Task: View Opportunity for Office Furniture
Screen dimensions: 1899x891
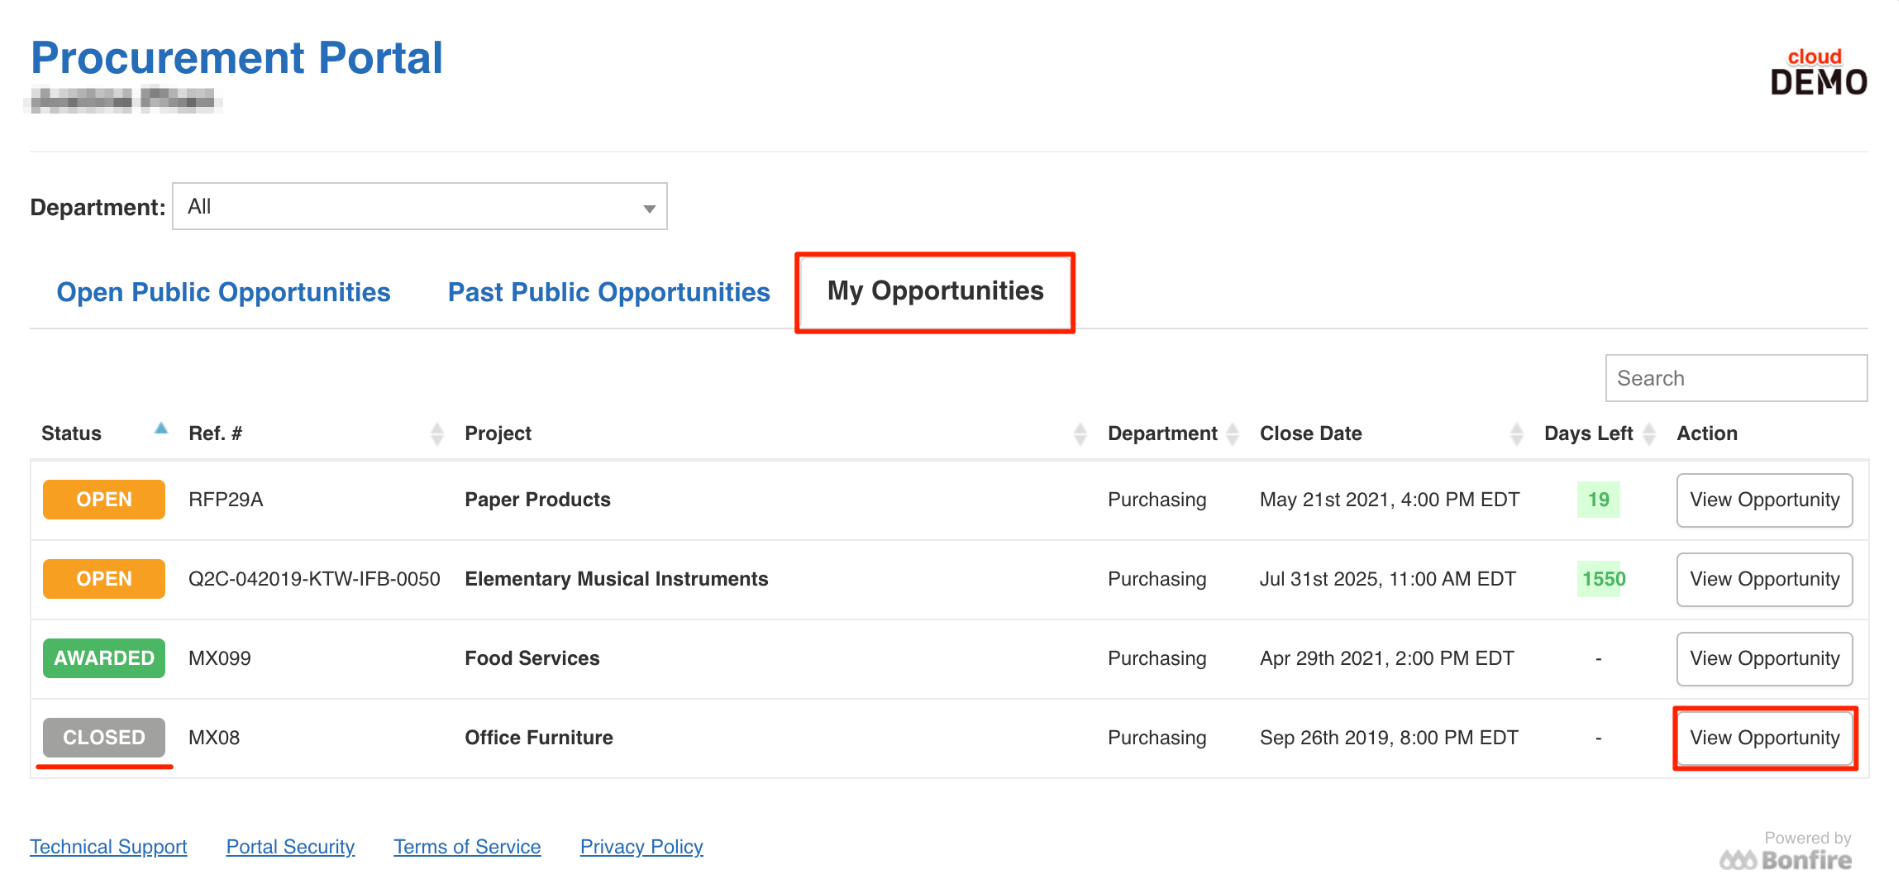Action: click(x=1764, y=738)
